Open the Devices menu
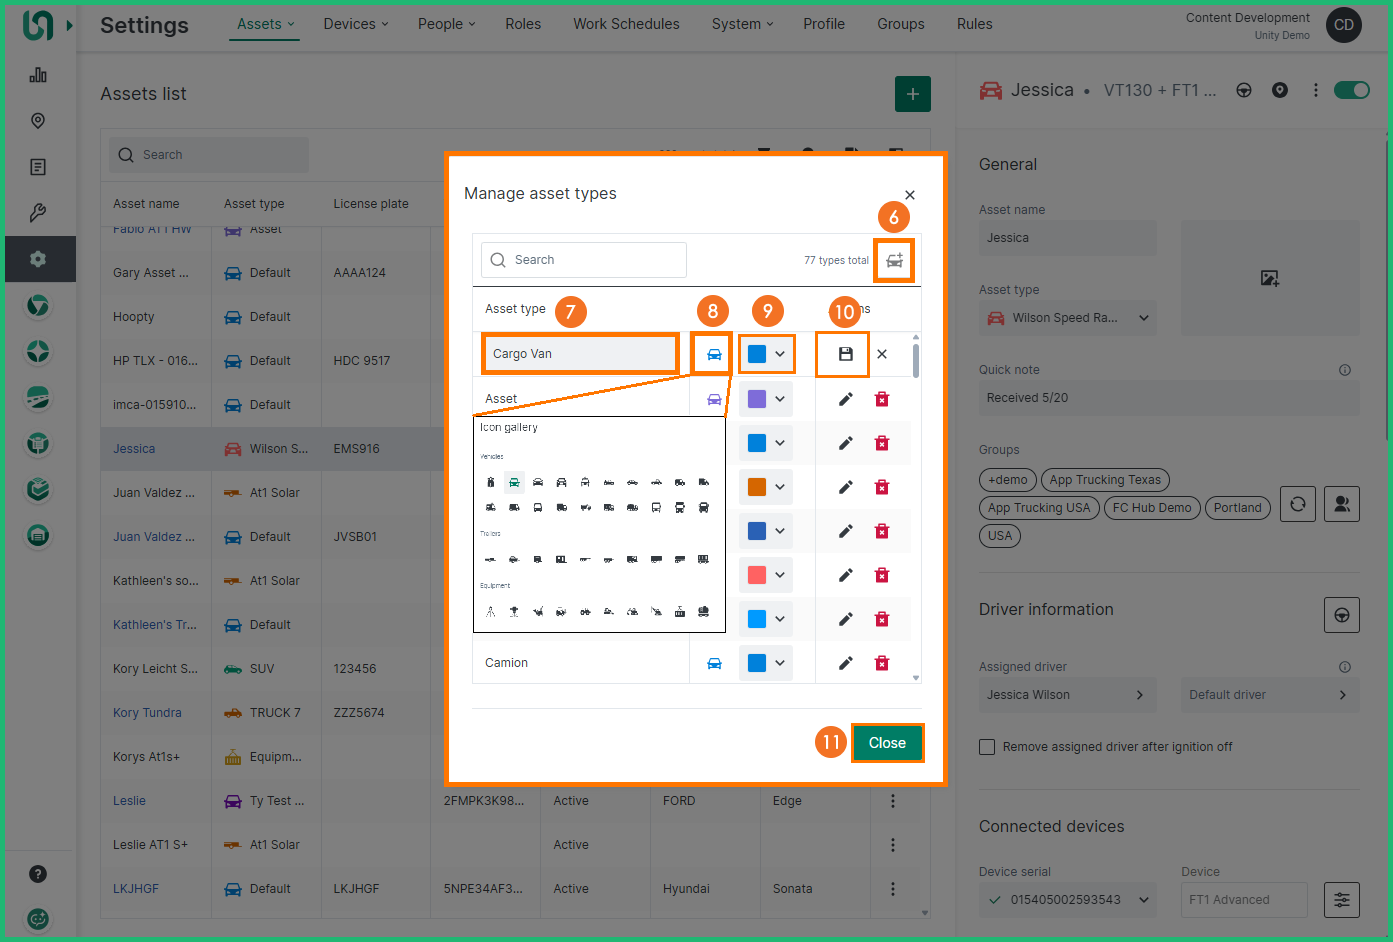Screen dimensions: 1393x942 click(x=355, y=24)
